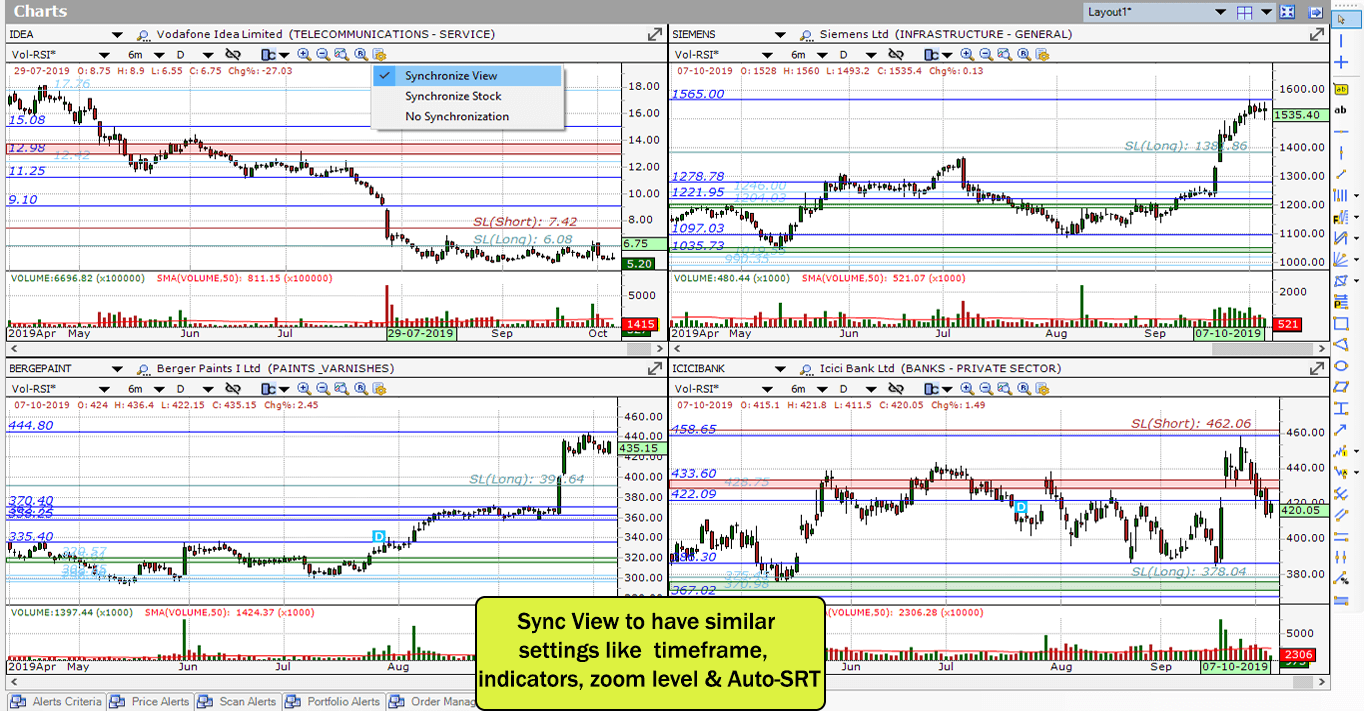Select the zoom in tool on IDEA chart
1366x711 pixels.
click(303, 55)
